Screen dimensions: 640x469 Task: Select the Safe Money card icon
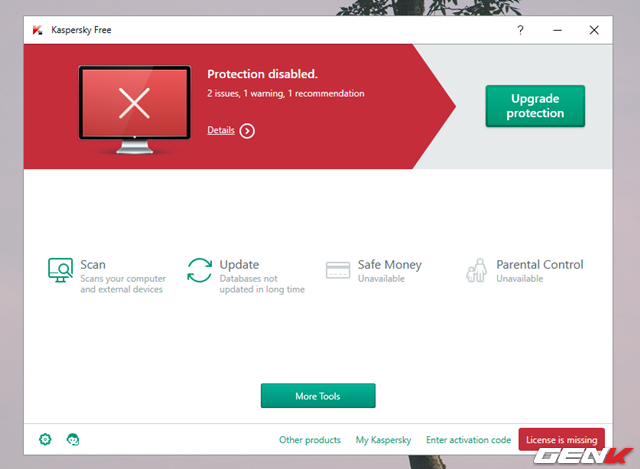339,270
